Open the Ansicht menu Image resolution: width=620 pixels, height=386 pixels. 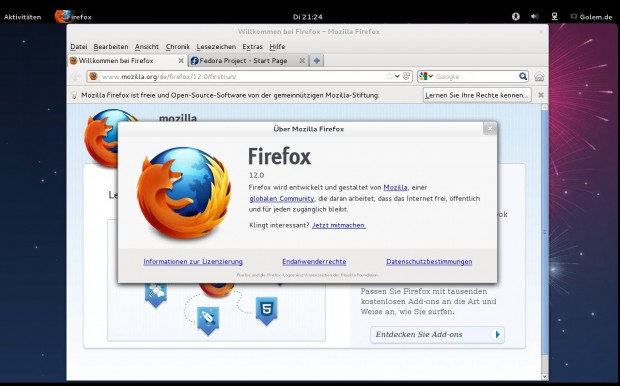[147, 47]
